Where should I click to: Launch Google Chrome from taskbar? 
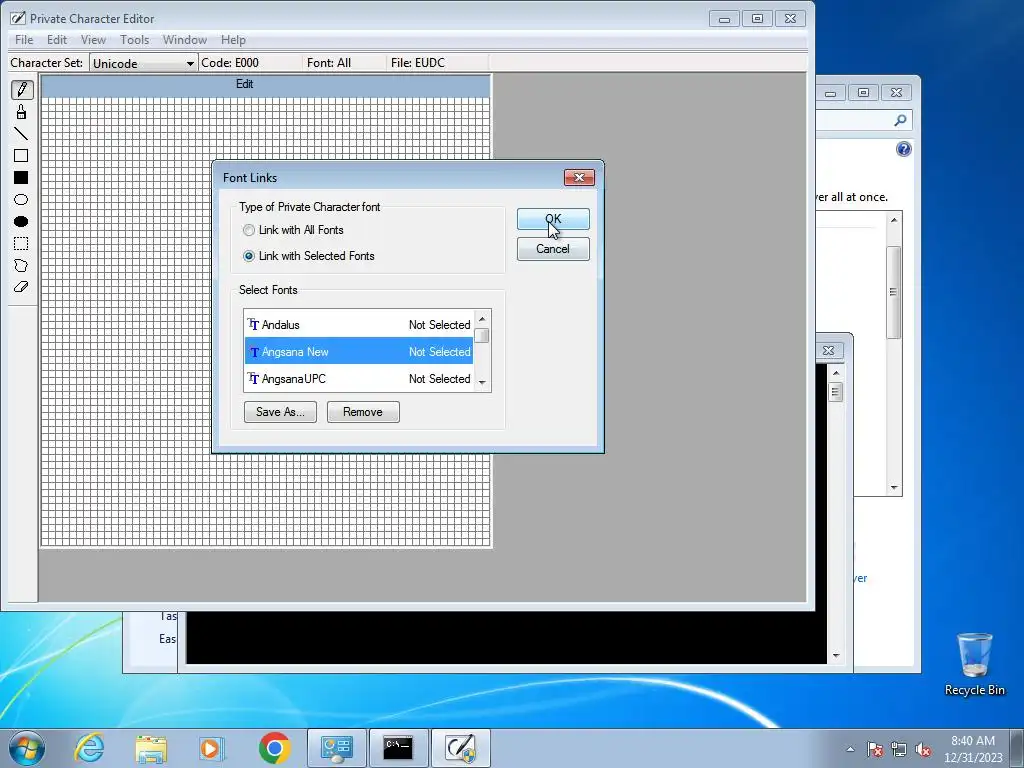(x=274, y=748)
